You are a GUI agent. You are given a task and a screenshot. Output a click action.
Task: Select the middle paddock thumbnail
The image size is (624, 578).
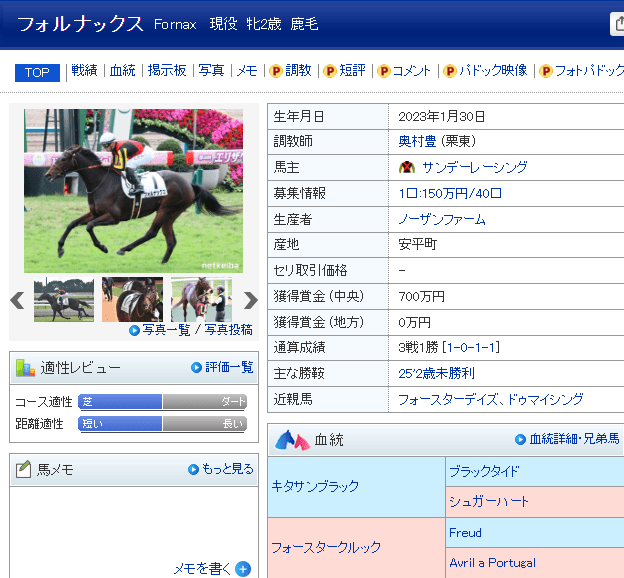pyautogui.click(x=133, y=300)
